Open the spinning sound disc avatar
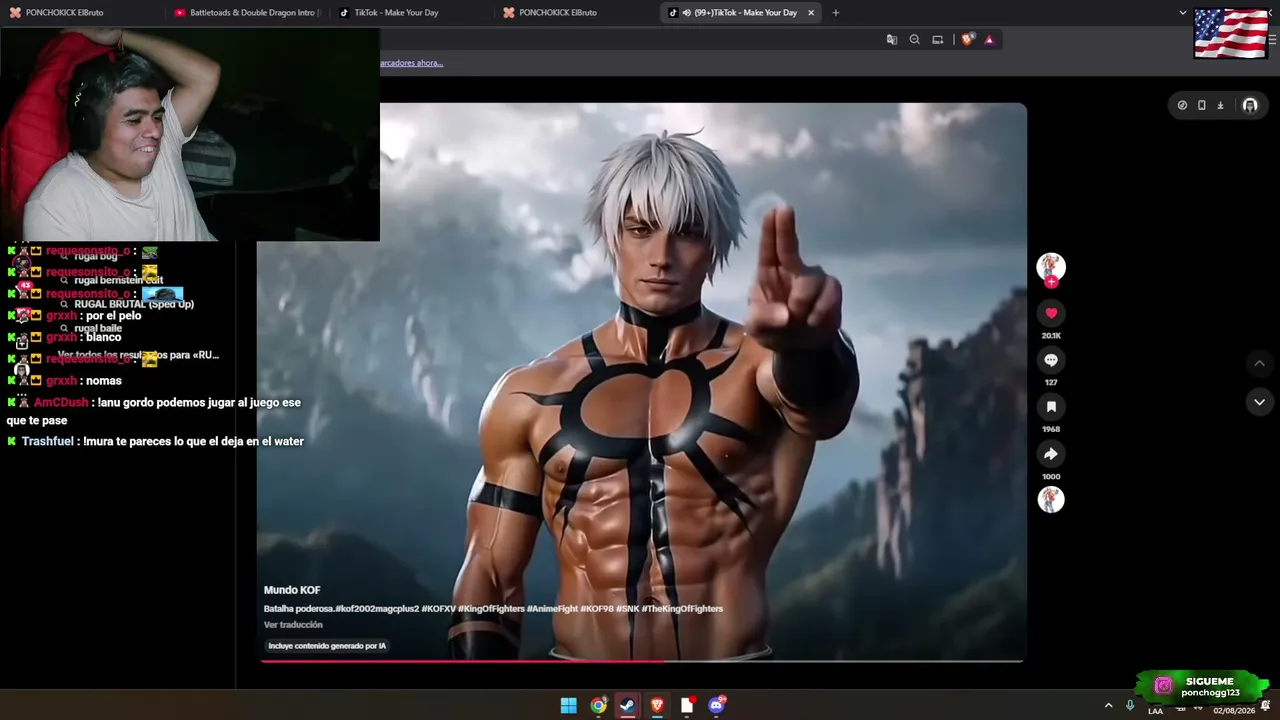The height and width of the screenshot is (720, 1280). click(x=1051, y=500)
